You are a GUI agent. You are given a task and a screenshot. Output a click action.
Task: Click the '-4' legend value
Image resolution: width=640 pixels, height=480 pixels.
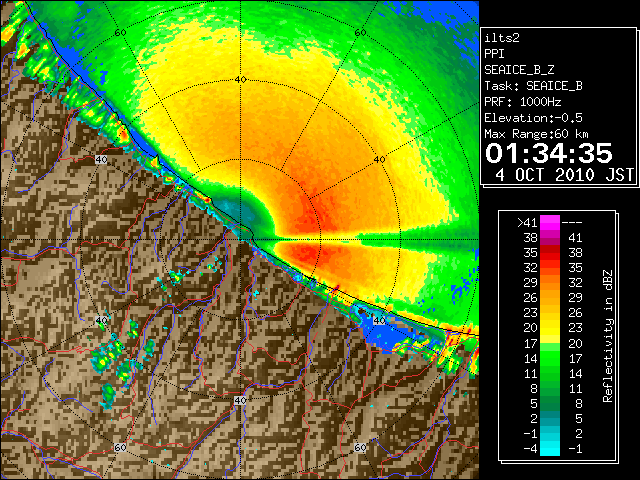(530, 449)
